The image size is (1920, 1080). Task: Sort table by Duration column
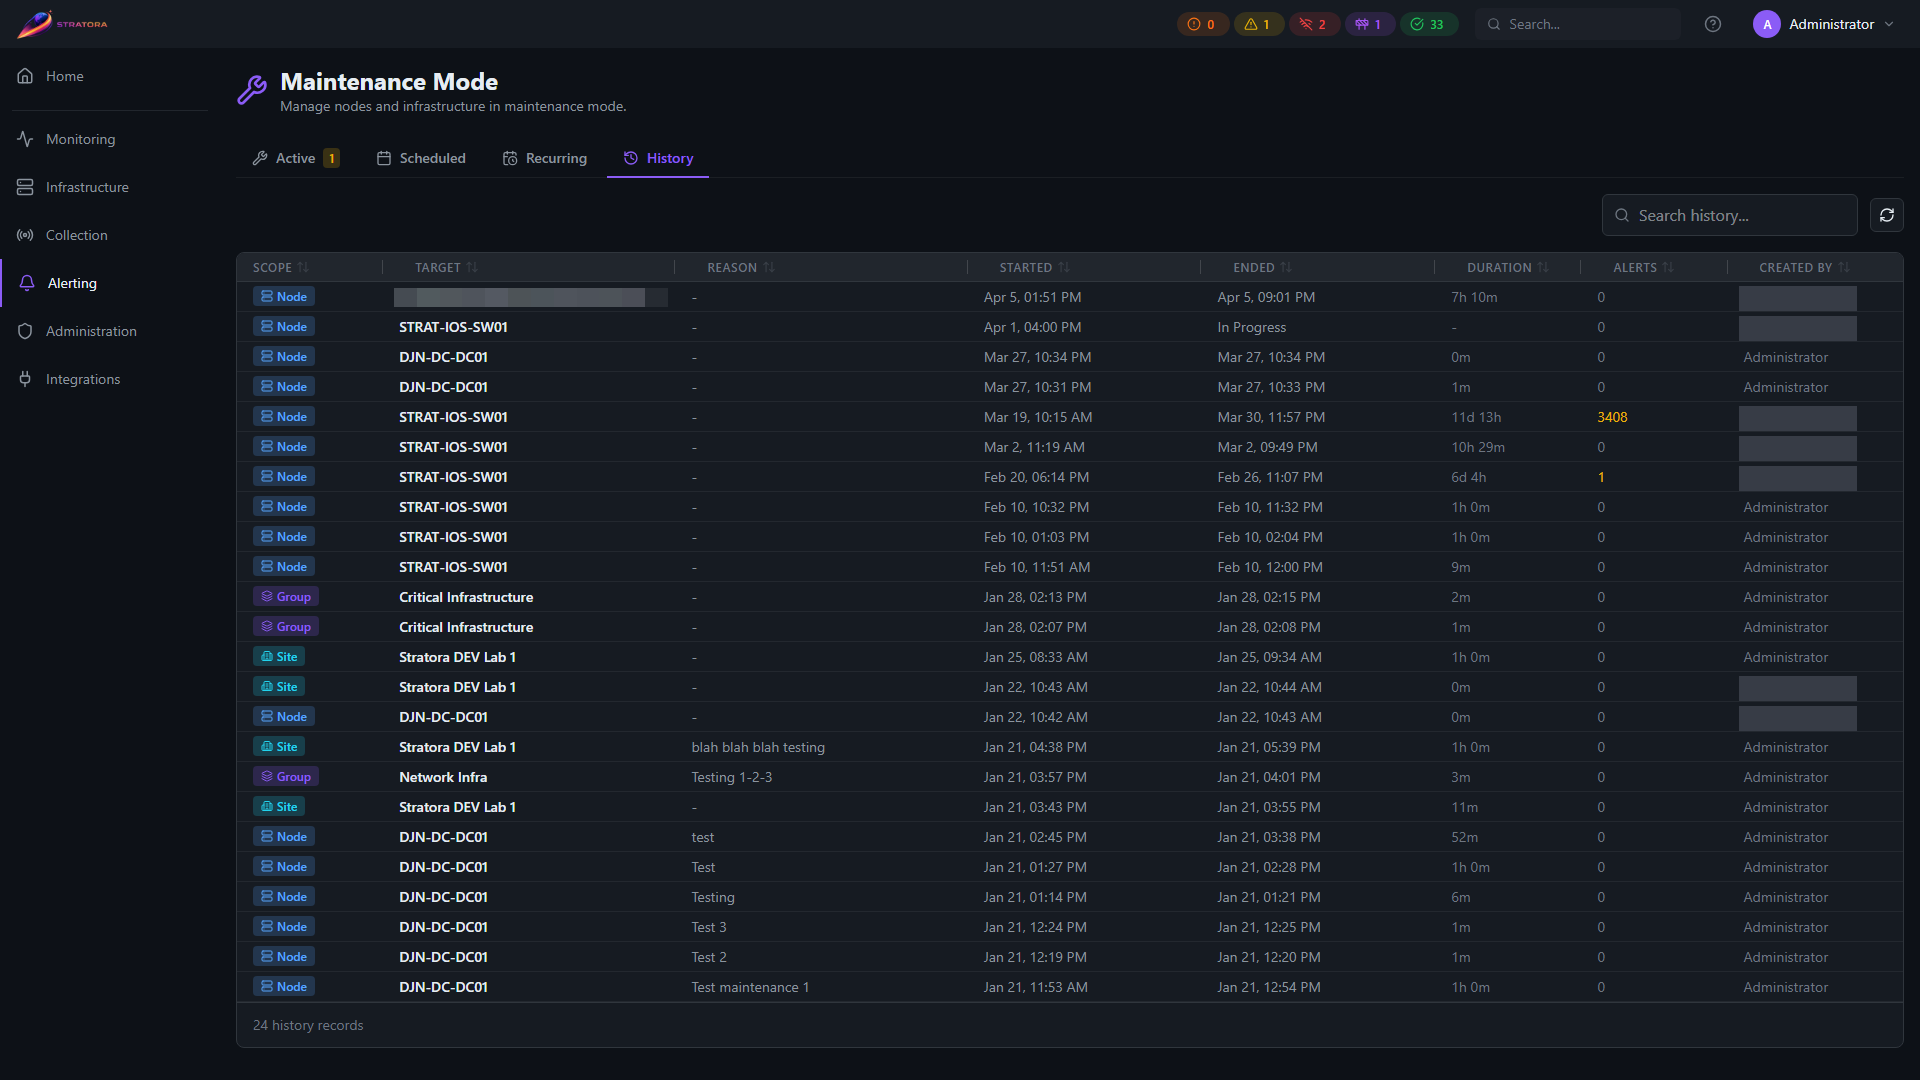pos(1508,267)
